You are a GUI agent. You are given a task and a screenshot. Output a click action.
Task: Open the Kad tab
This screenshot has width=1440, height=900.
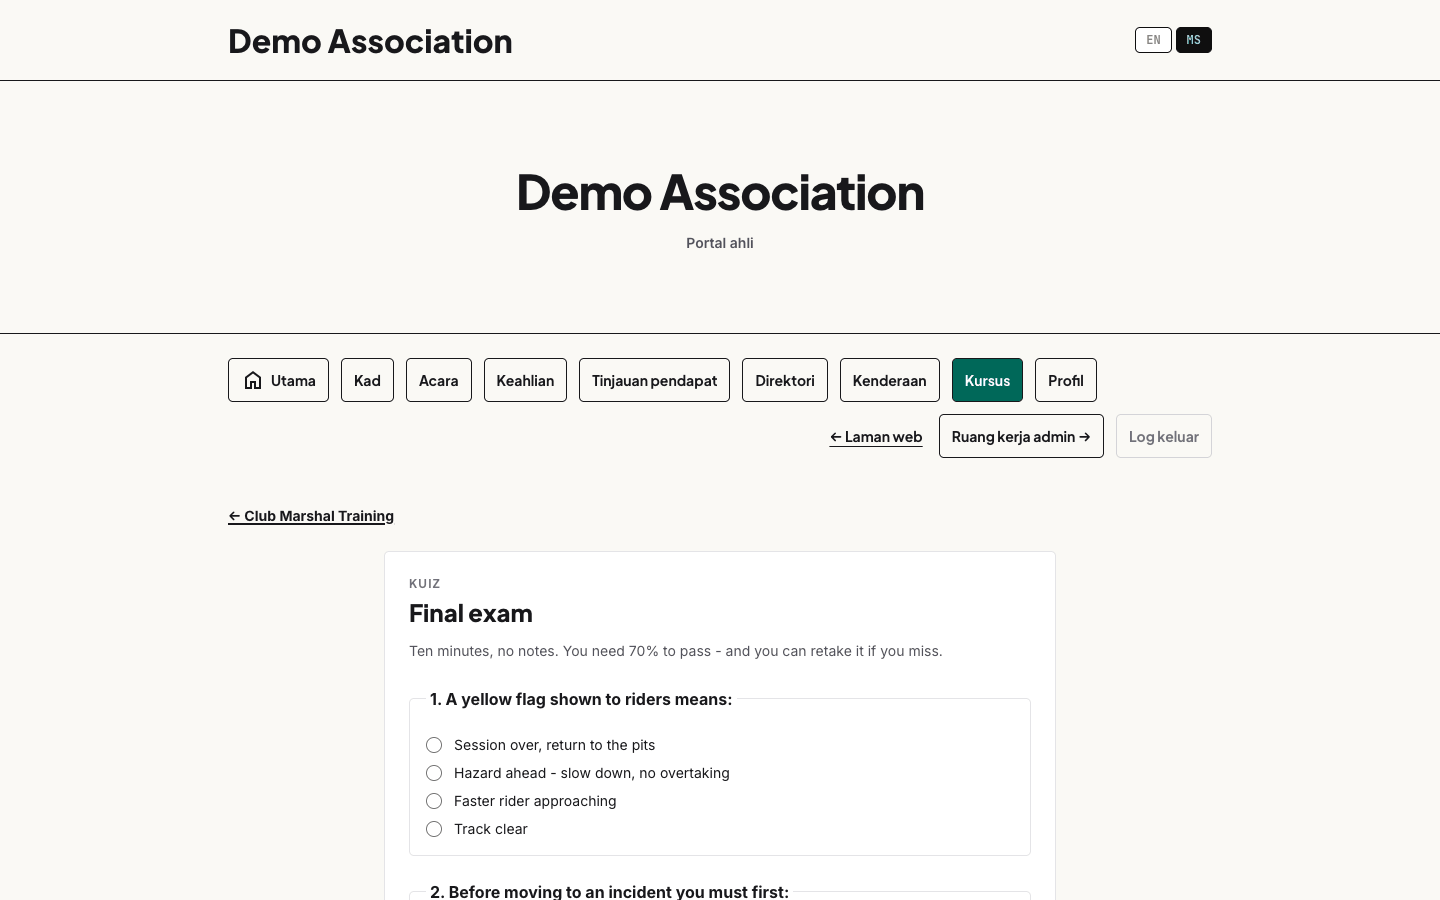tap(367, 380)
